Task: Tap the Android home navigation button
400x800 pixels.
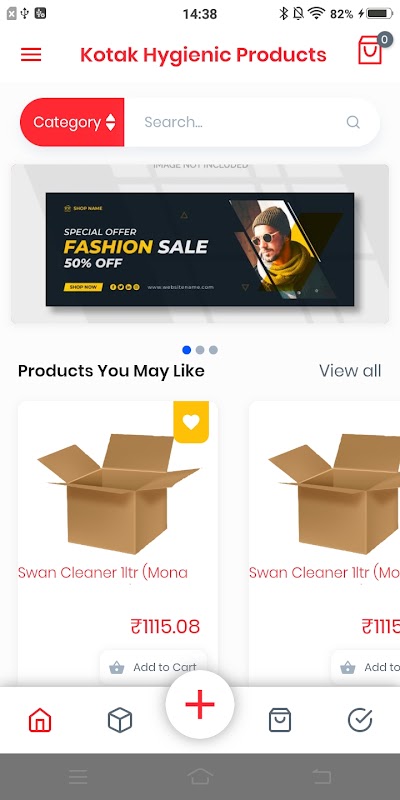Action: coord(200,777)
